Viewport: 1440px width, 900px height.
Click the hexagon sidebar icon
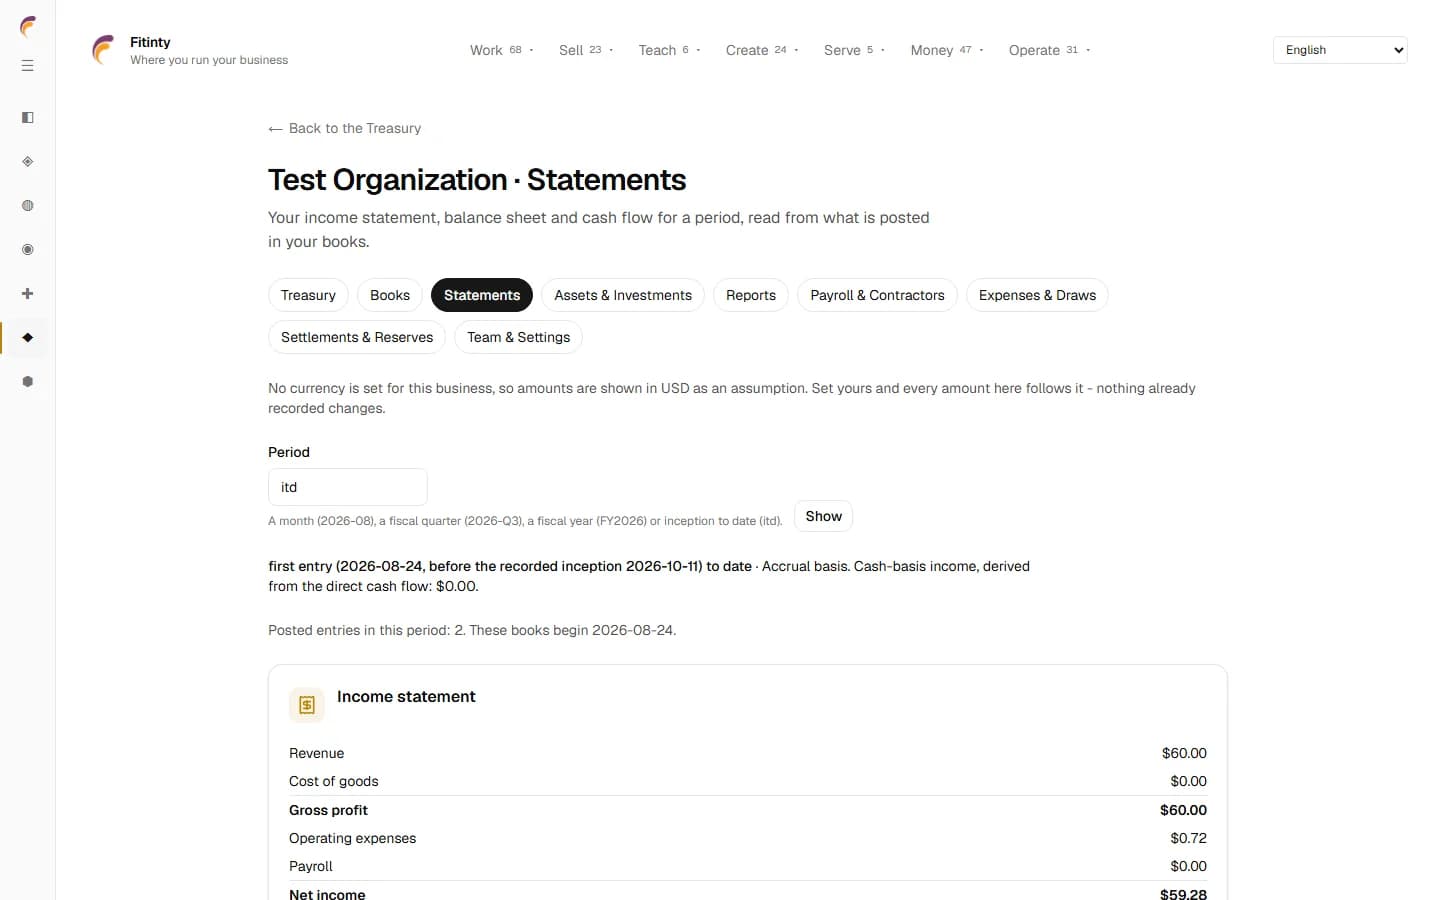click(x=28, y=382)
